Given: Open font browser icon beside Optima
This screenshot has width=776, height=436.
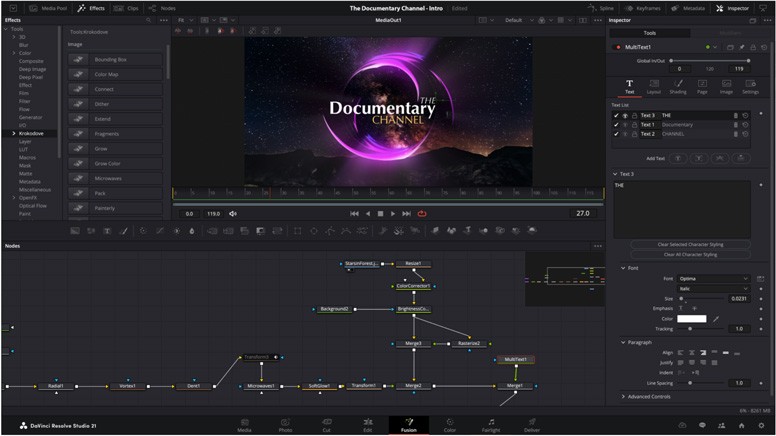Looking at the screenshot, I should coord(761,279).
